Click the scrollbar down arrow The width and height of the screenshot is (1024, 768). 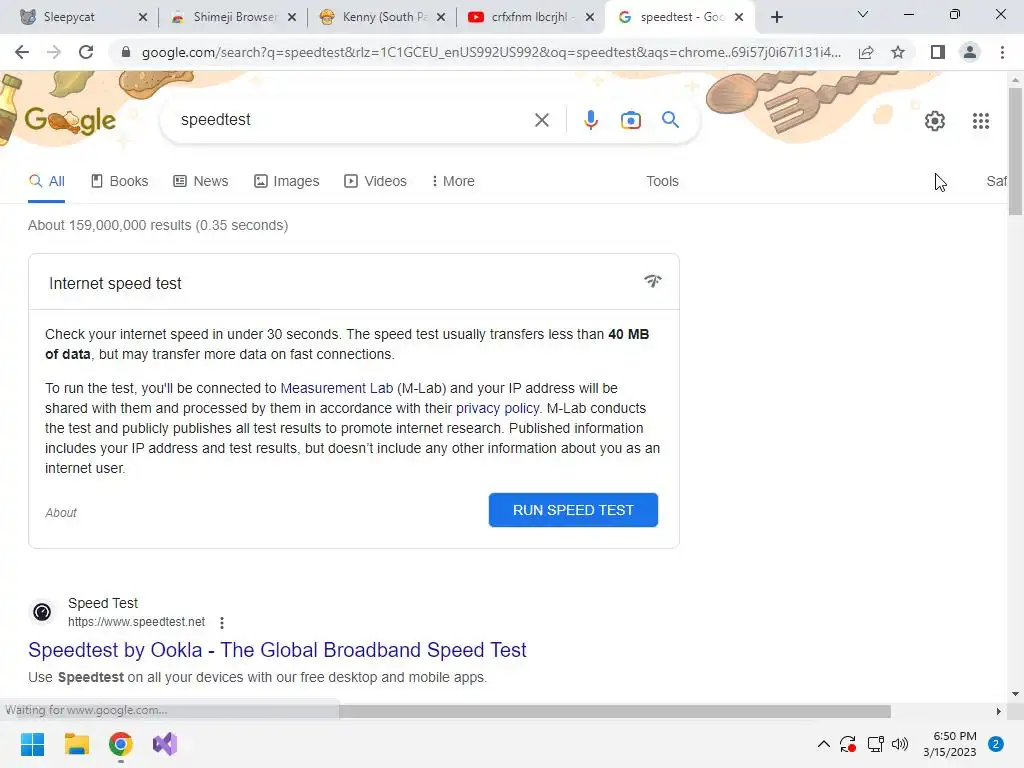pos(1015,694)
